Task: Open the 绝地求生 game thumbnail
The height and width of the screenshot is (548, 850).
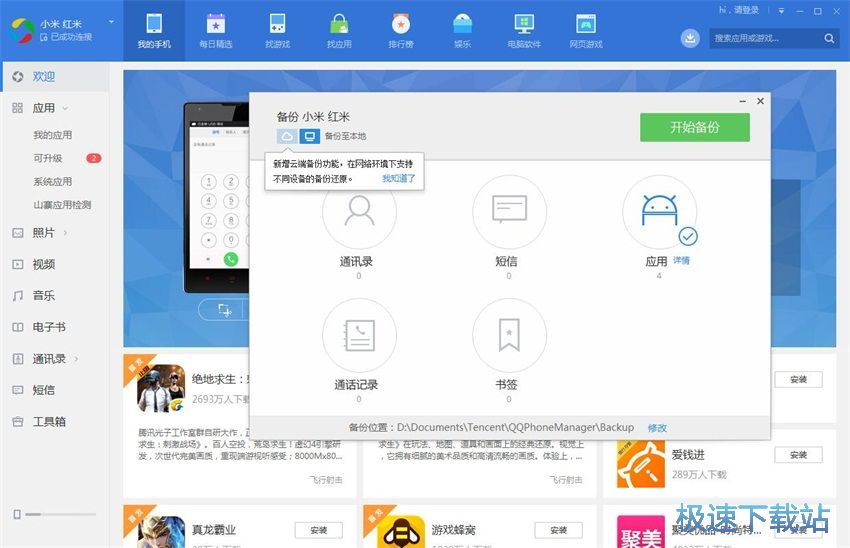Action: 161,388
